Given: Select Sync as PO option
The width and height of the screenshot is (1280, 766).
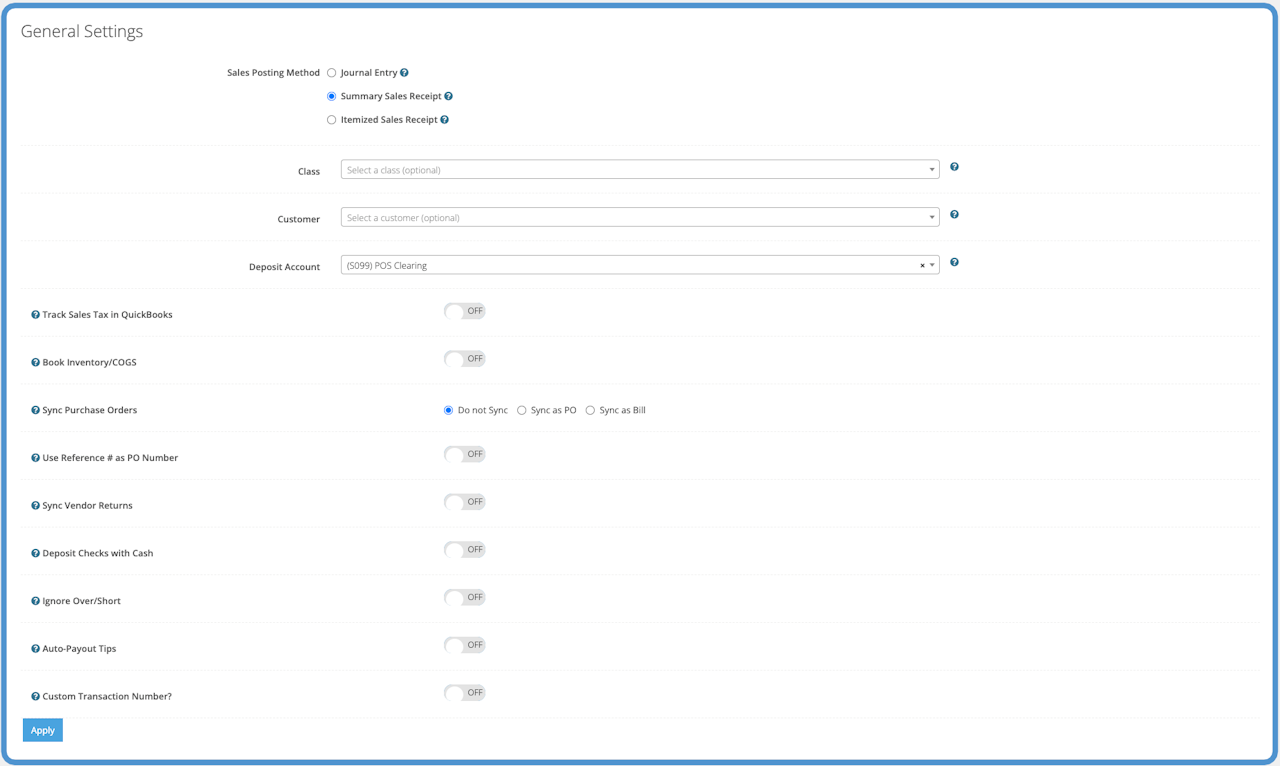Looking at the screenshot, I should point(522,410).
